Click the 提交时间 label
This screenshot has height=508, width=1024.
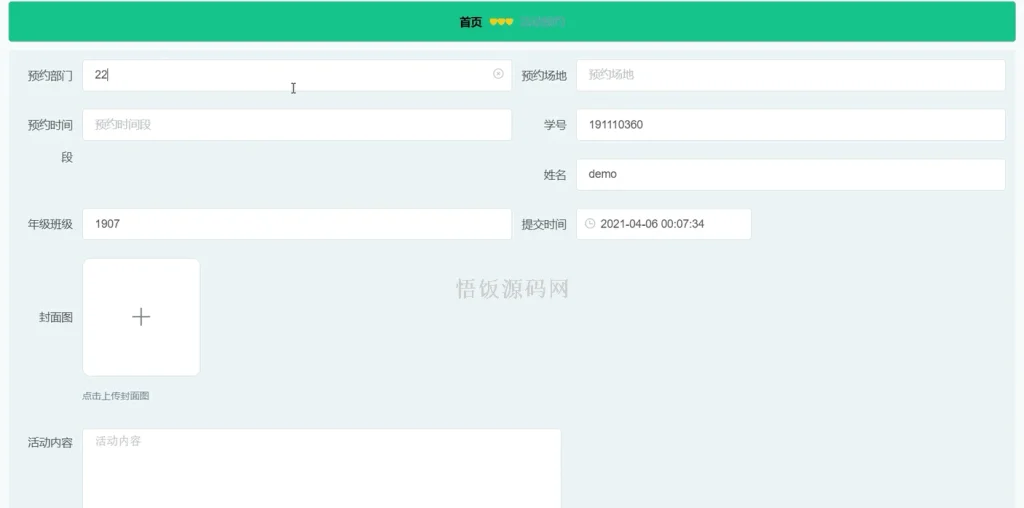[x=544, y=224]
